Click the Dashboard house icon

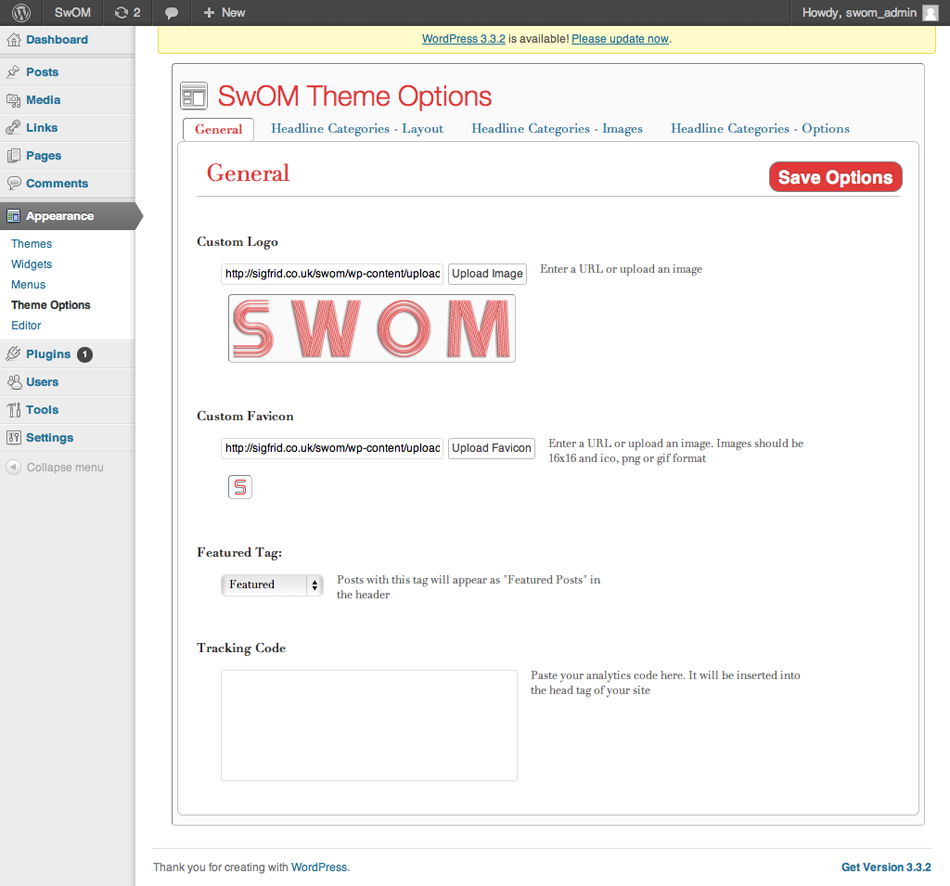coord(13,40)
